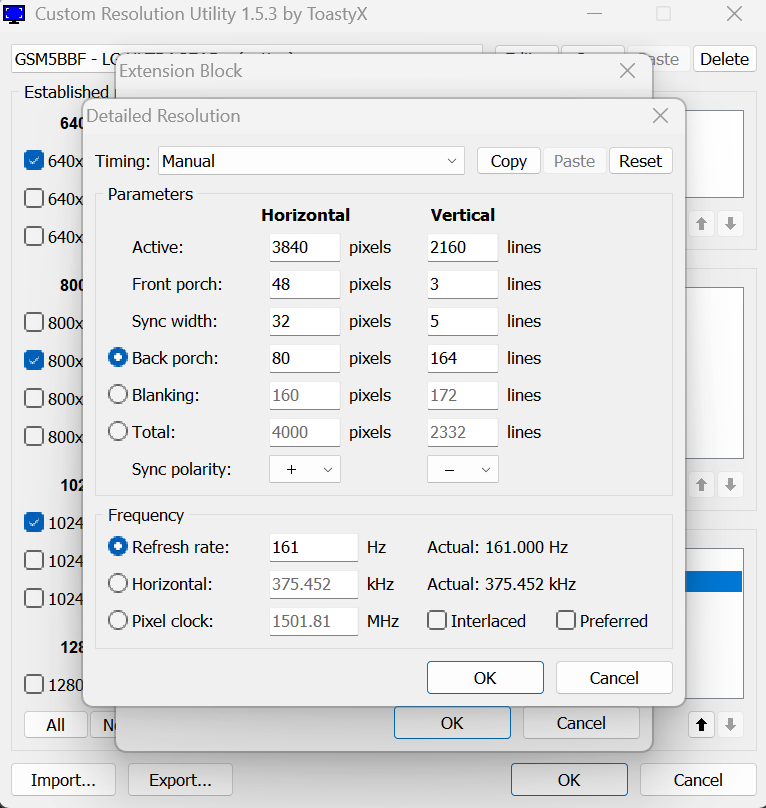766x808 pixels.
Task: Cancel the Detailed Resolution dialog
Action: pos(614,678)
